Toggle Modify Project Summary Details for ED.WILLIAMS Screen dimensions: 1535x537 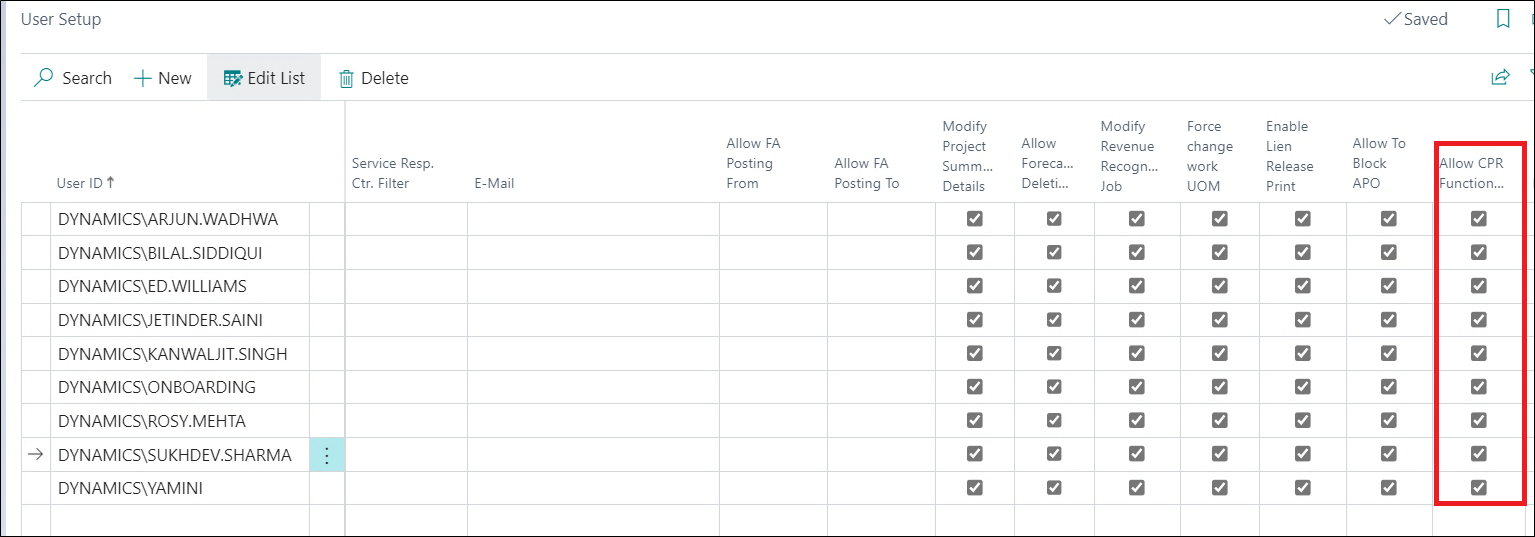[975, 286]
